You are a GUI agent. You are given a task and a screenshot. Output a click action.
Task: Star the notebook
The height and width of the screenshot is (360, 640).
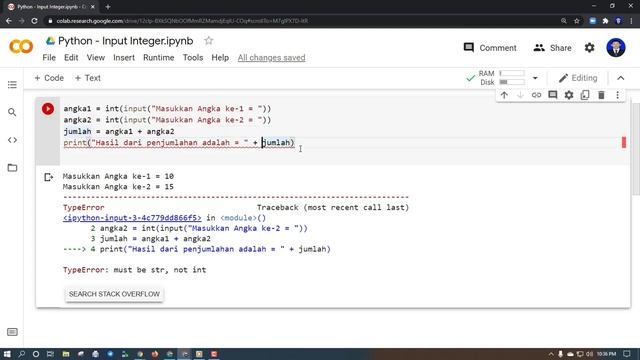[209, 41]
